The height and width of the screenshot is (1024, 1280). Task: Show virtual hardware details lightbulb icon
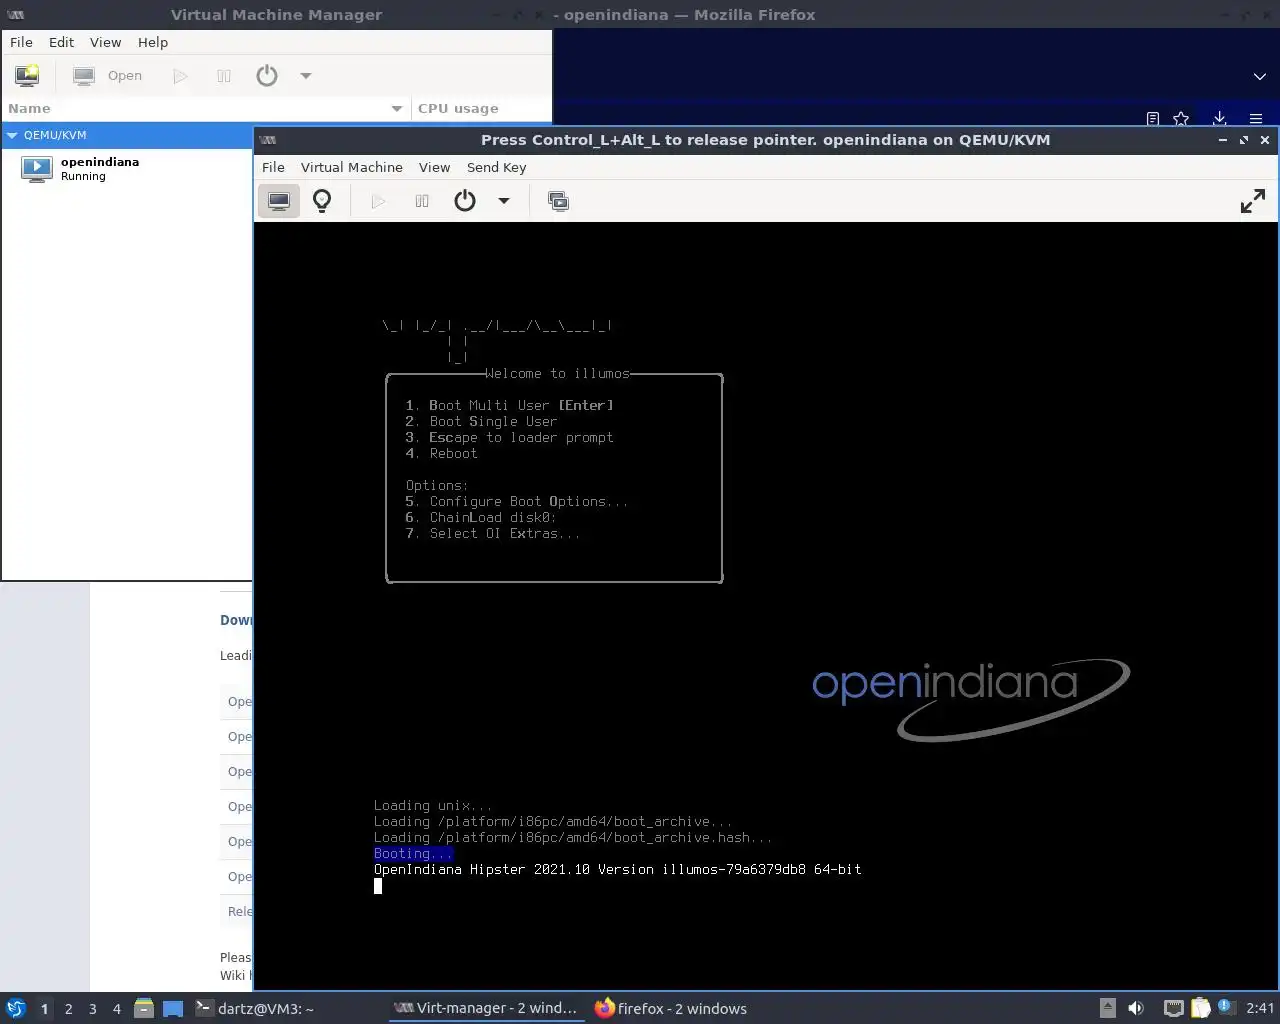(x=322, y=201)
